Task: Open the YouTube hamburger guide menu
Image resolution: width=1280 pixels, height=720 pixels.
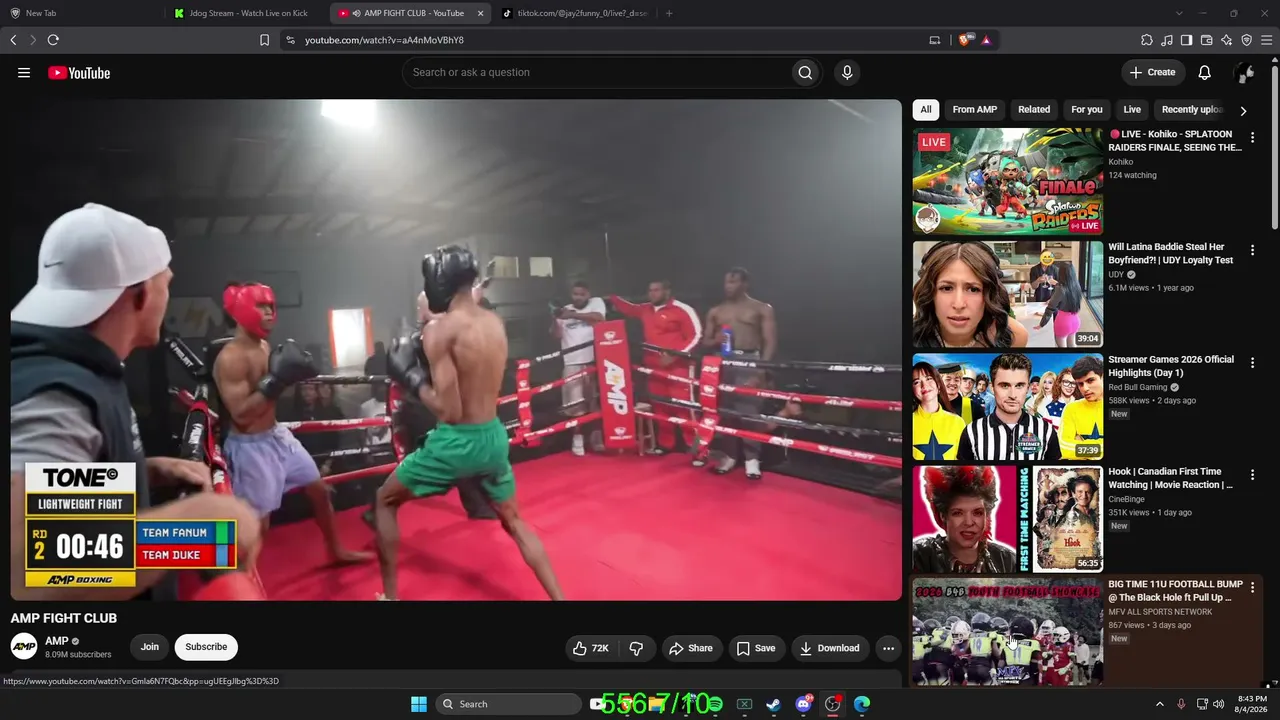Action: tap(24, 73)
